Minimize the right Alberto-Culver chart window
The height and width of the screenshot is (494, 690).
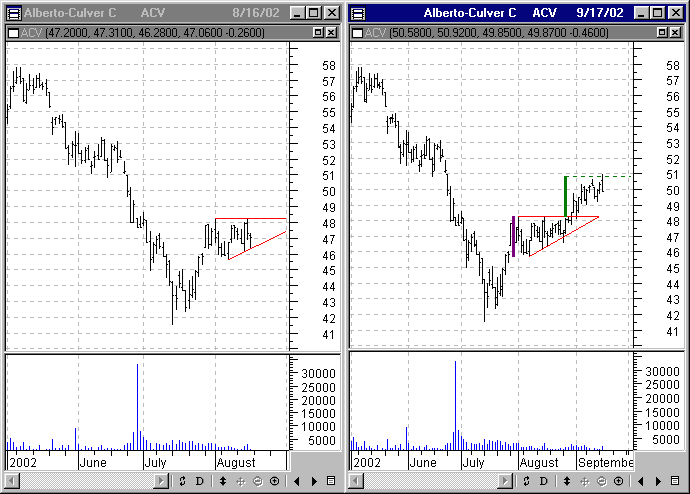click(642, 13)
